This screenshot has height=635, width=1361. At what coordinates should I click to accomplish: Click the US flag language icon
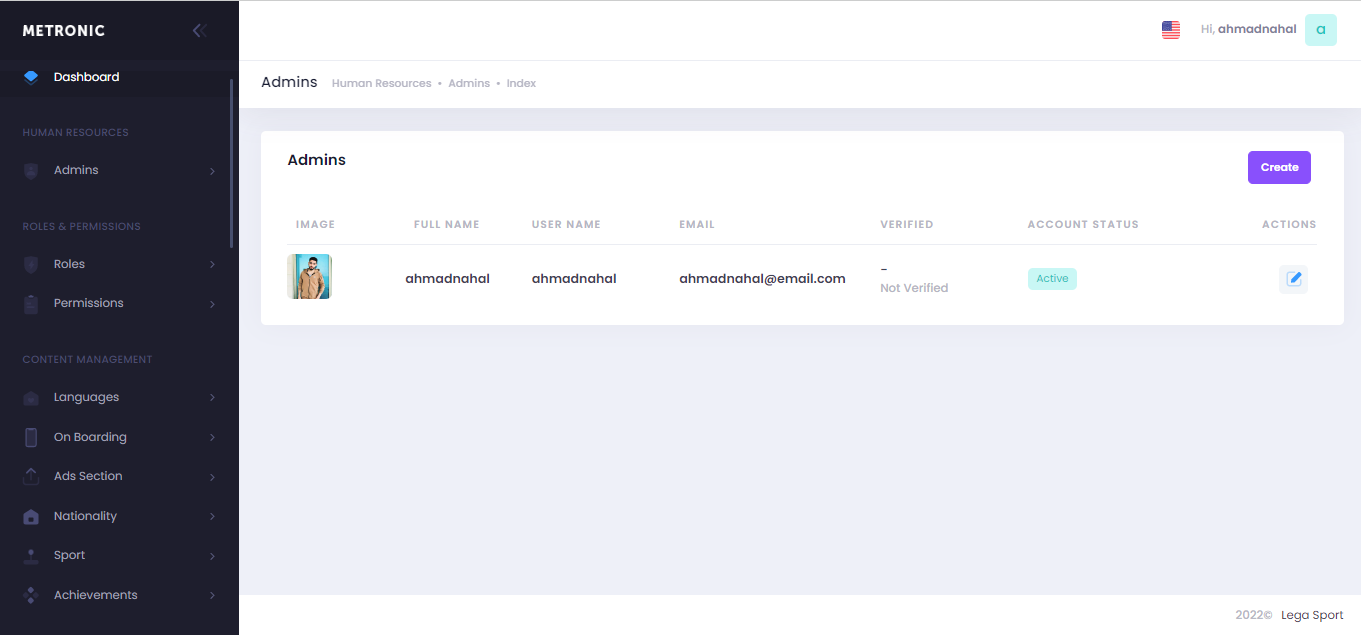1170,30
